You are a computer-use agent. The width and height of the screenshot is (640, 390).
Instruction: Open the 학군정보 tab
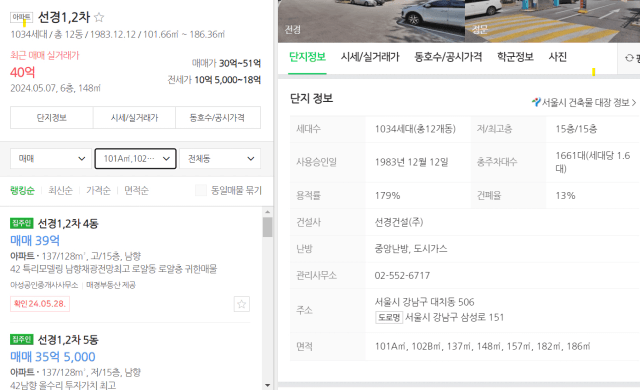[x=515, y=57]
